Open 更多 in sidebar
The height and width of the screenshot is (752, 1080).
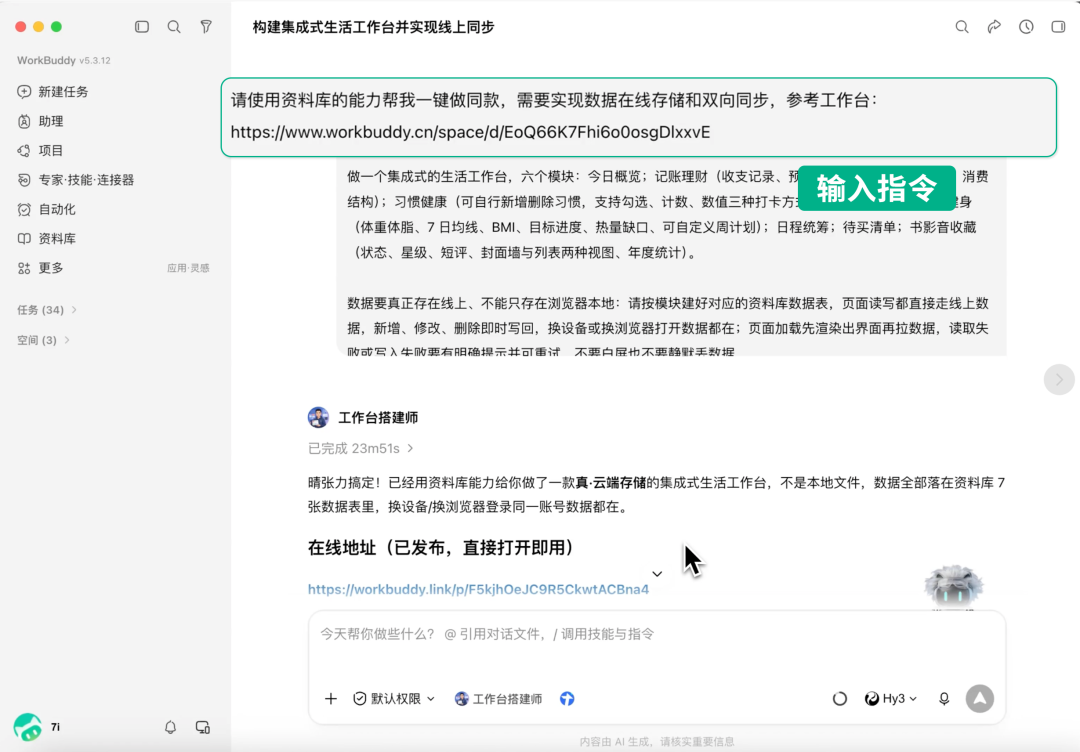(41, 268)
